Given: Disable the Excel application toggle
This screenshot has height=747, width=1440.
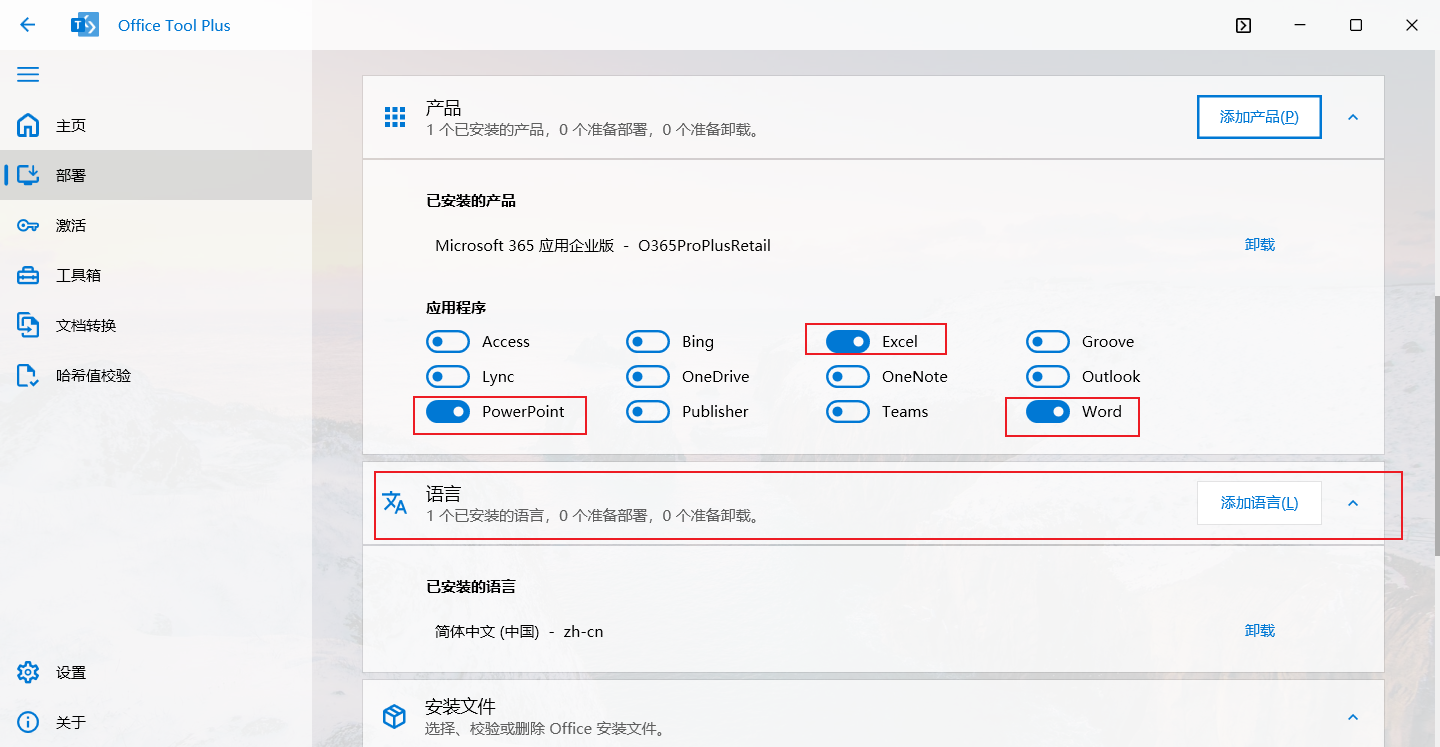Looking at the screenshot, I should tap(848, 342).
